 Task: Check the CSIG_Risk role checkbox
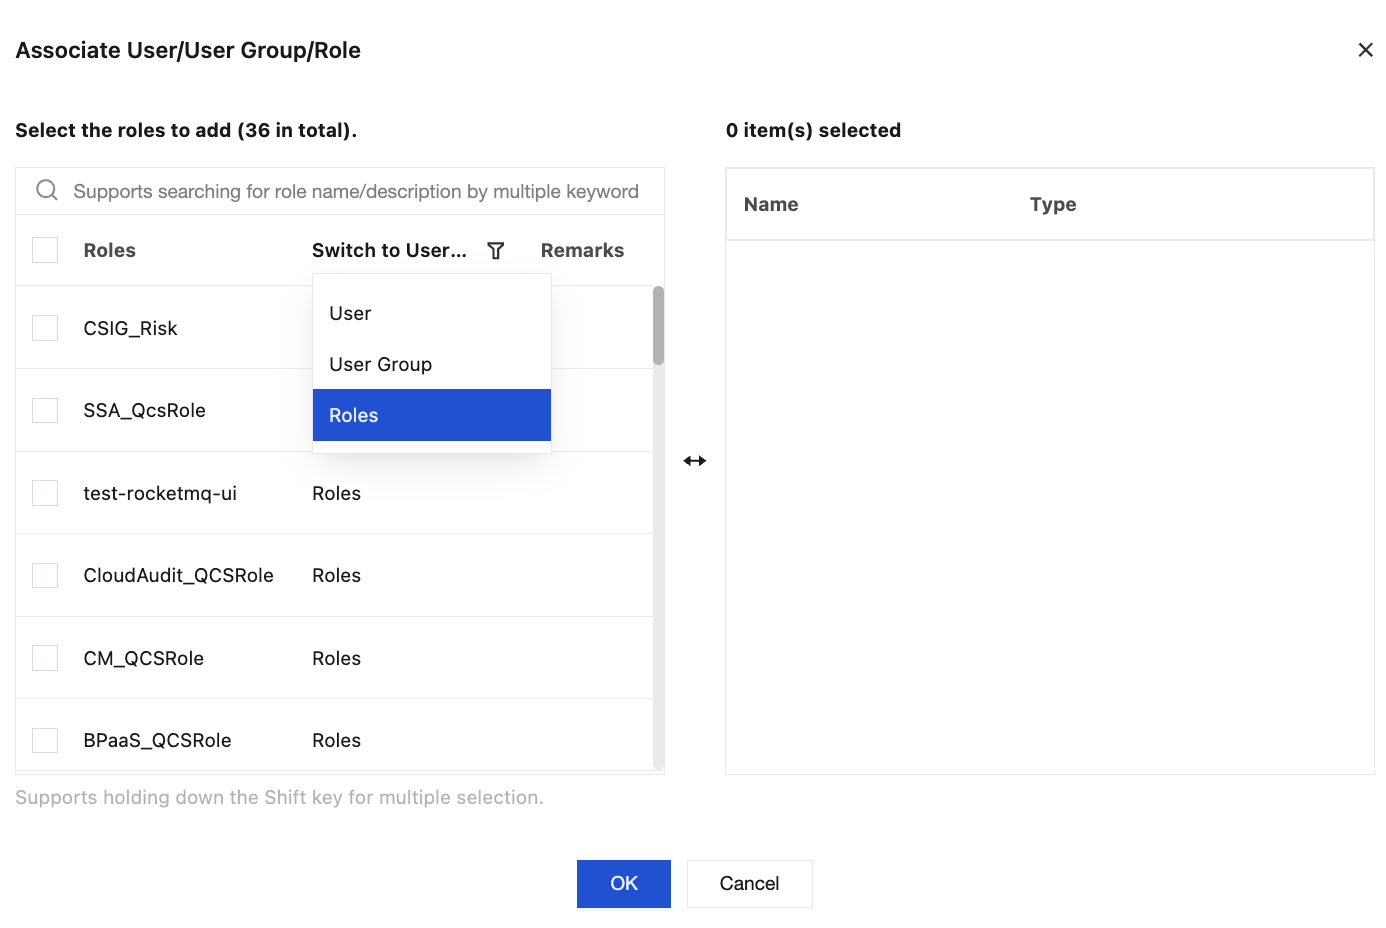[45, 328]
